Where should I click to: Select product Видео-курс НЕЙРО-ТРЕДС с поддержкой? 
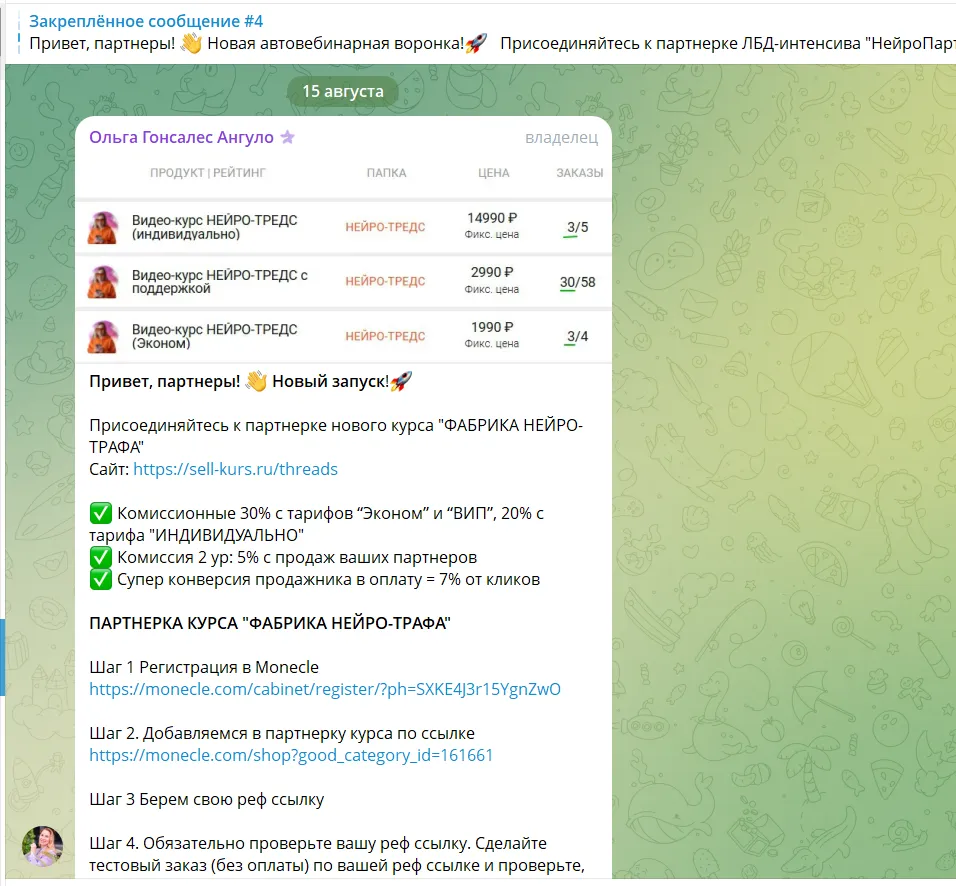pyautogui.click(x=219, y=282)
